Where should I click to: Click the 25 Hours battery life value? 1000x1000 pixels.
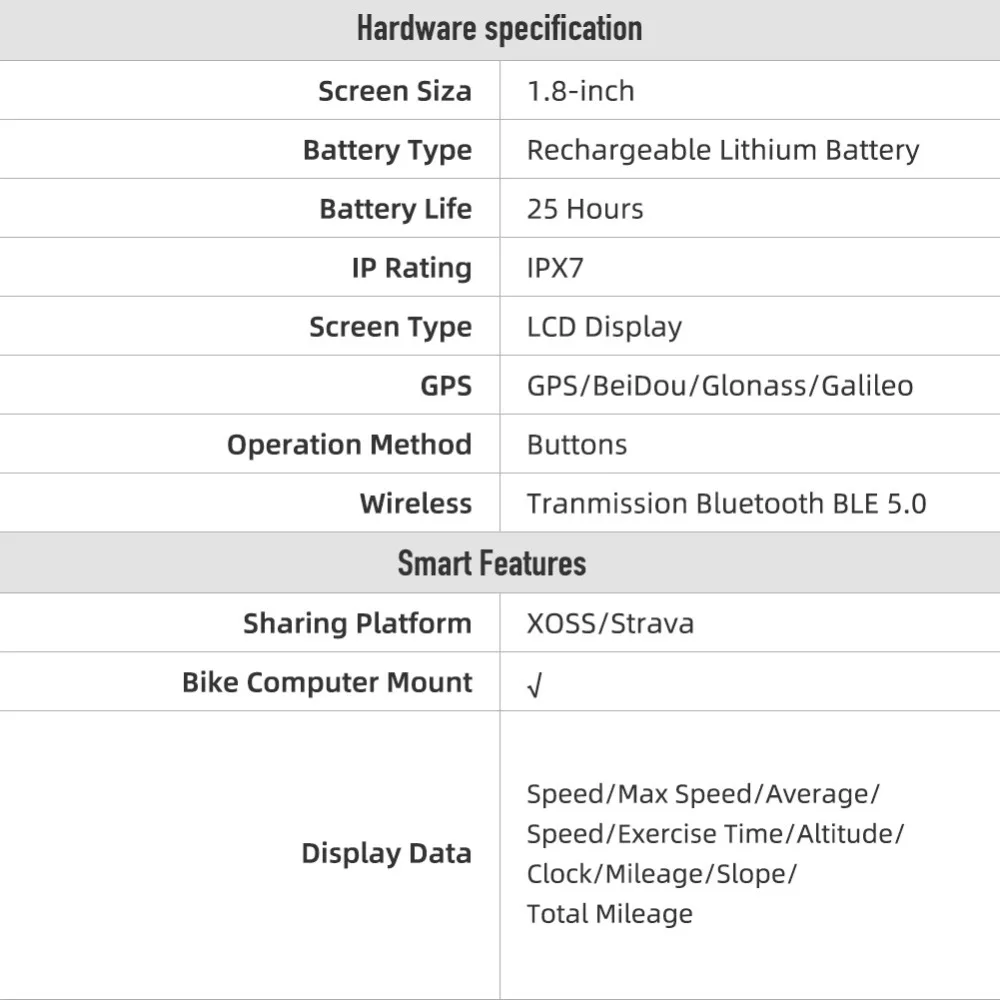(x=585, y=209)
